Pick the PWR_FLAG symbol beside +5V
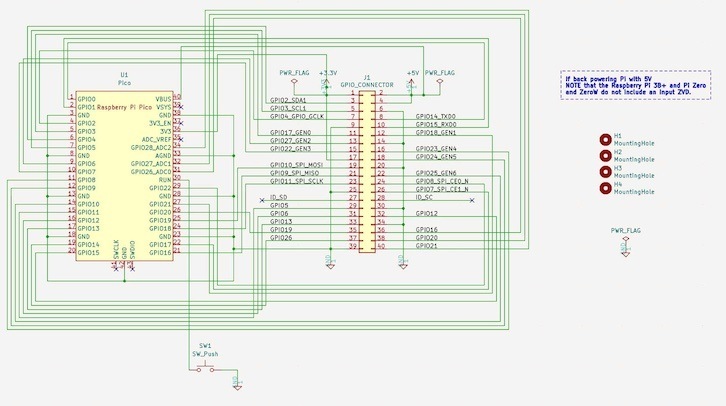The image size is (726, 406). pyautogui.click(x=439, y=82)
